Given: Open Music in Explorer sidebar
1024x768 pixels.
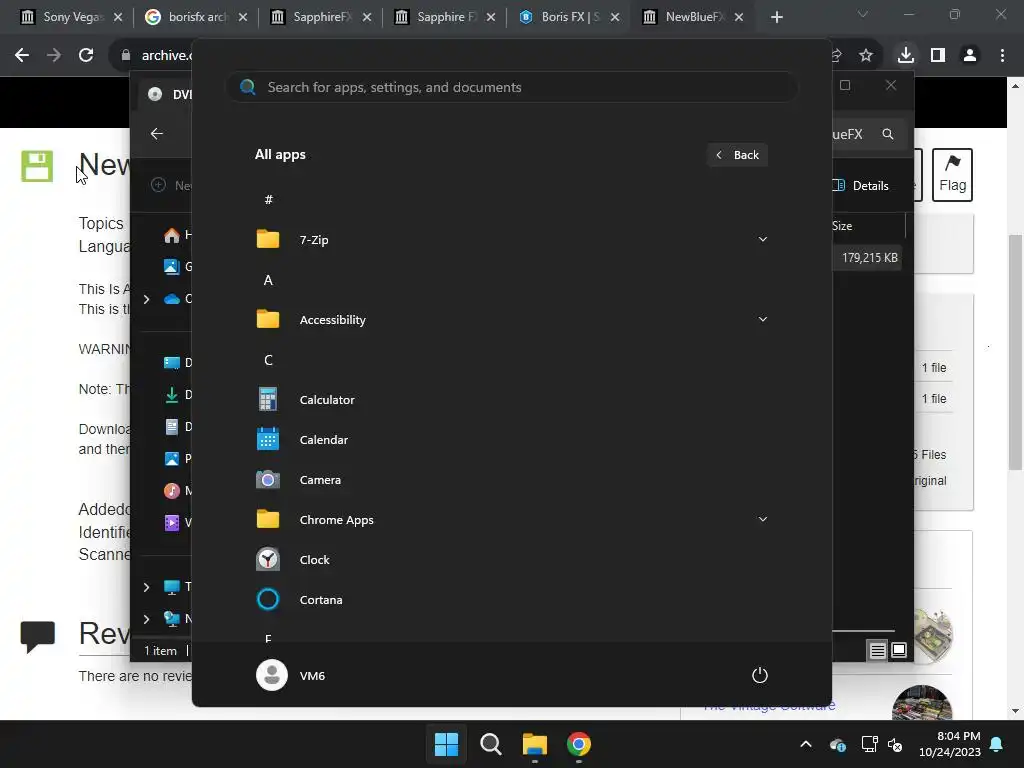Looking at the screenshot, I should (176, 490).
